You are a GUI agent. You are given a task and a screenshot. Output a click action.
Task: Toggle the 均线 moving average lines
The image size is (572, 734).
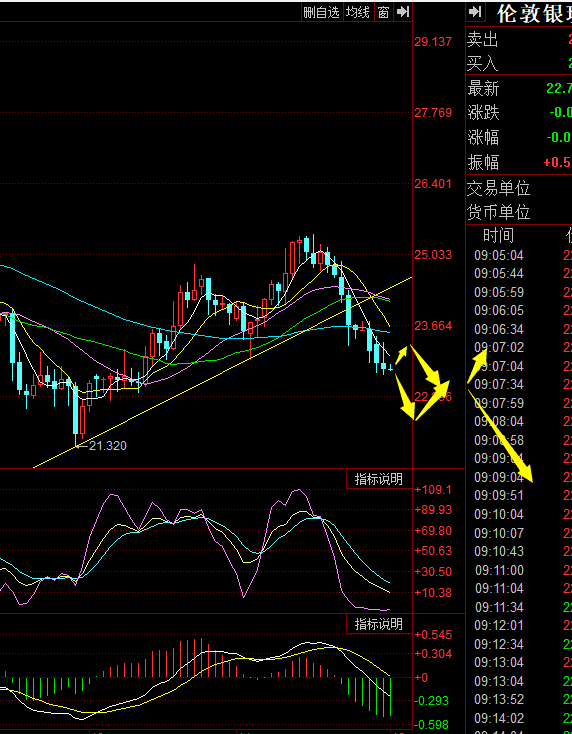(x=358, y=13)
